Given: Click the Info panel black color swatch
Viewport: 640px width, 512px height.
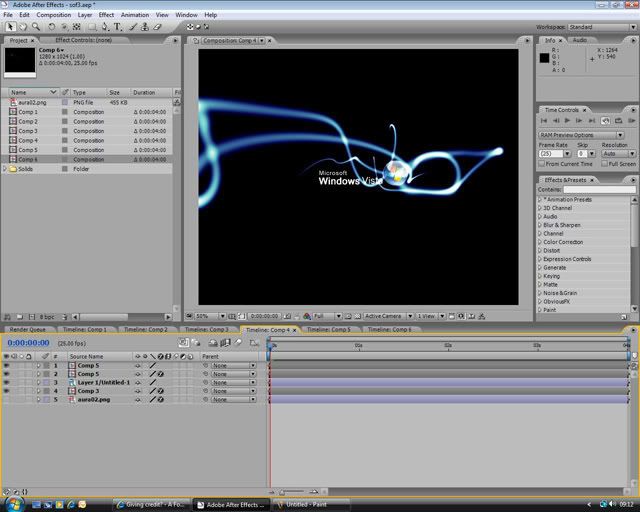Looking at the screenshot, I should [x=544, y=58].
